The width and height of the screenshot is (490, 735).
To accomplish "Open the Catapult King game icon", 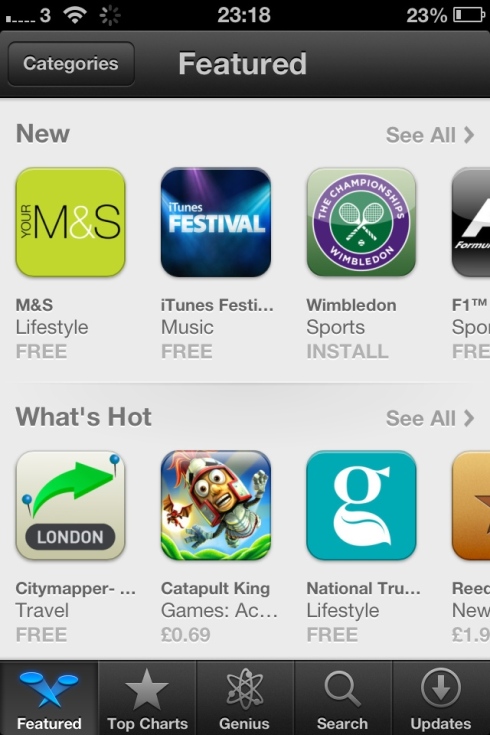I will click(216, 505).
